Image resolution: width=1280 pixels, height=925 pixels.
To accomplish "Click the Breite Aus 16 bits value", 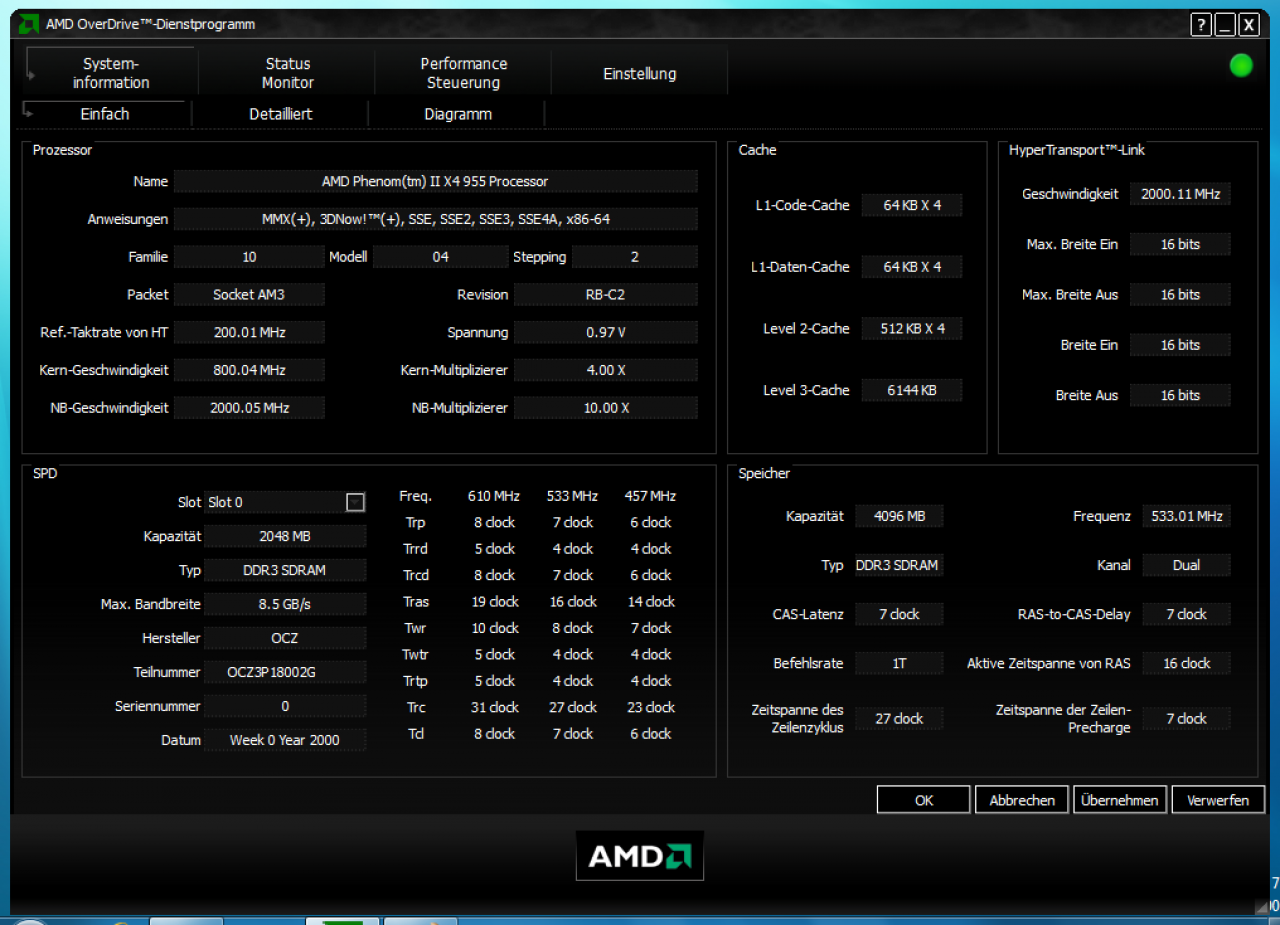I will click(x=1180, y=395).
